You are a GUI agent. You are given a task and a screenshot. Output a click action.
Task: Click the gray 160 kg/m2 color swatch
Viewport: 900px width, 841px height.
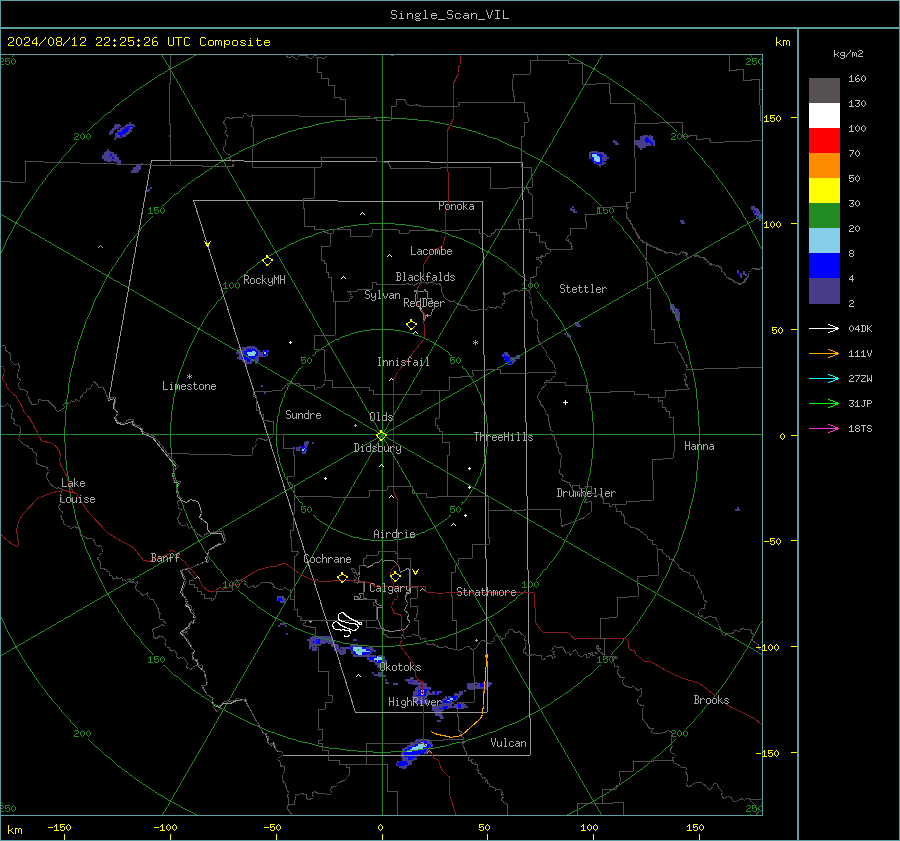coord(824,91)
